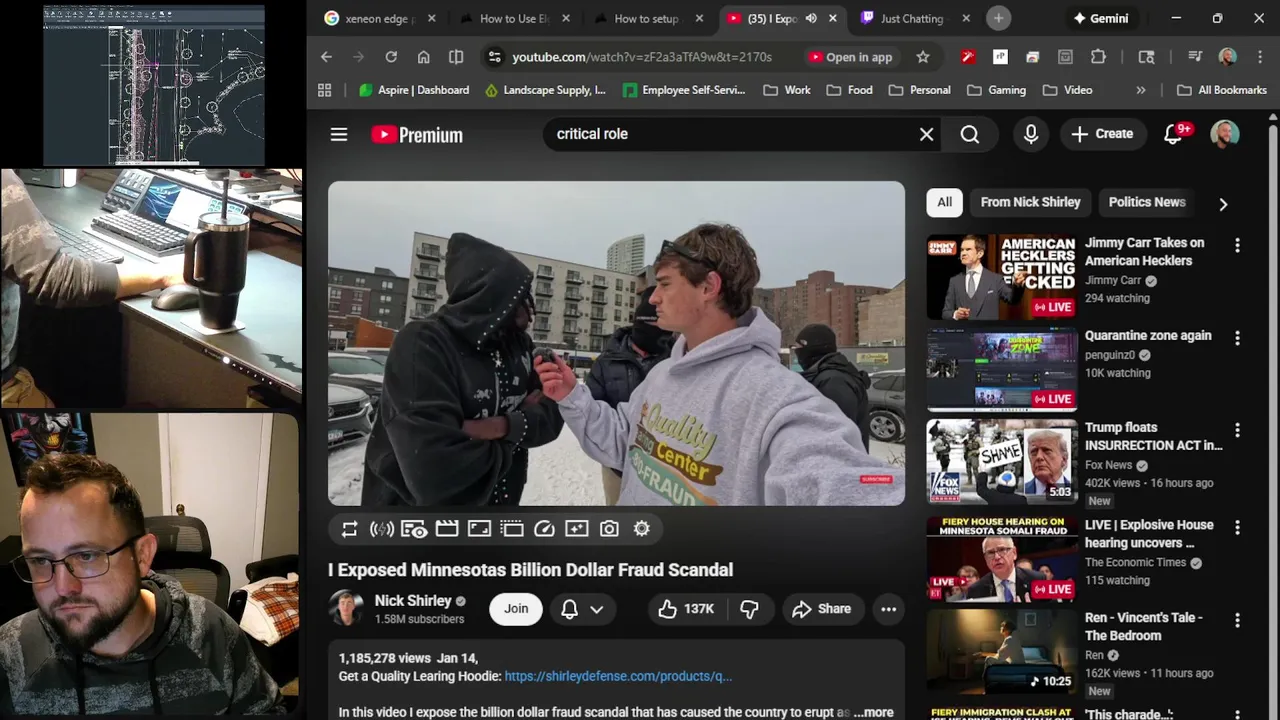
Task: Like the video with 137K thumbs up
Action: tap(686, 609)
